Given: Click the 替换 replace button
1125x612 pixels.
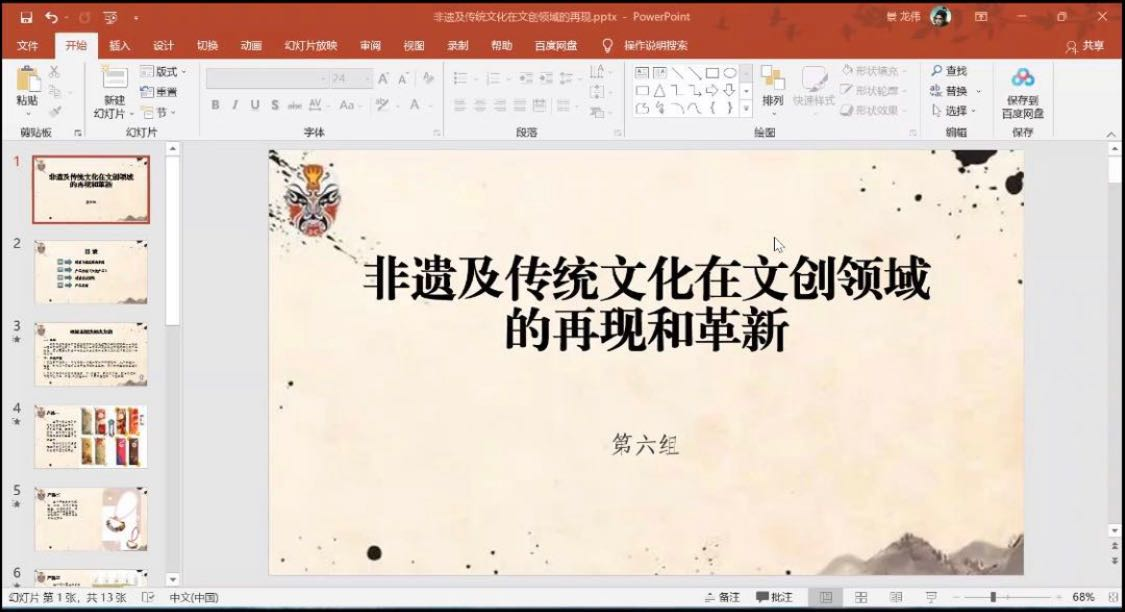Looking at the screenshot, I should click(955, 90).
